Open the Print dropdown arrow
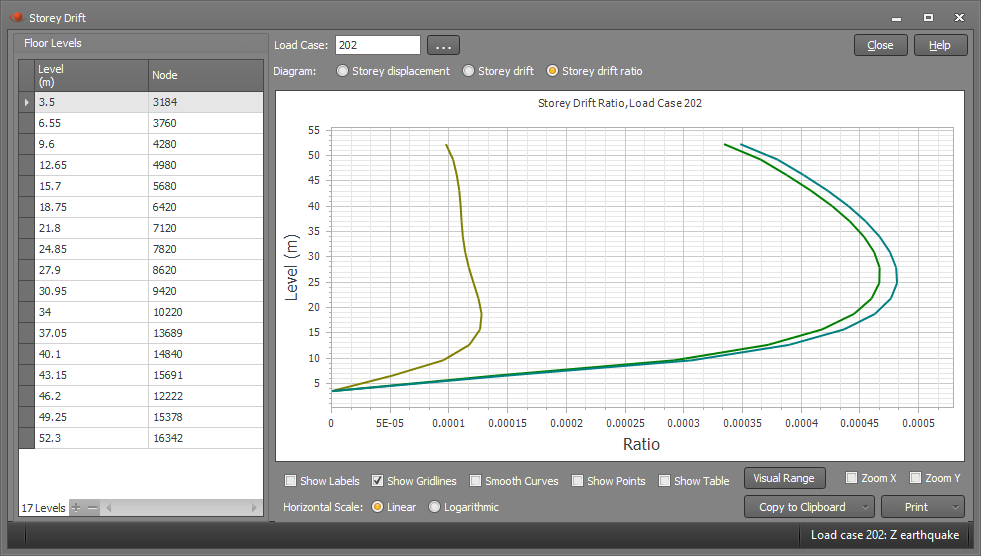981x556 pixels. click(x=955, y=507)
